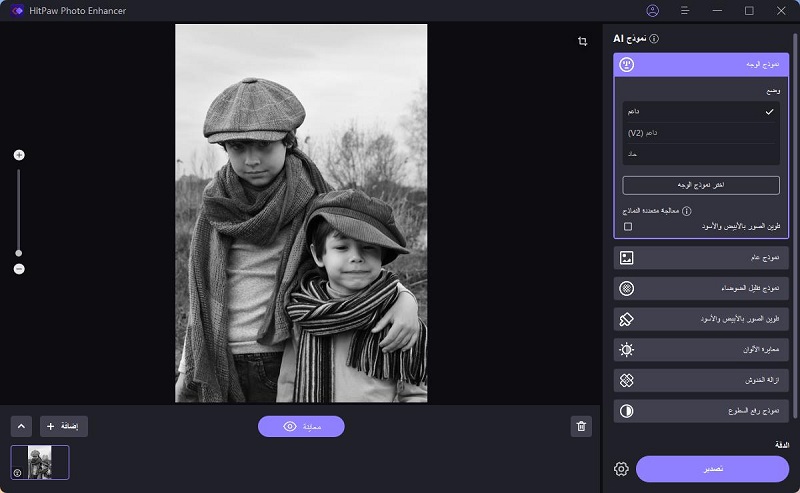
Task: Expand the denoise model panel
Action: tap(700, 288)
